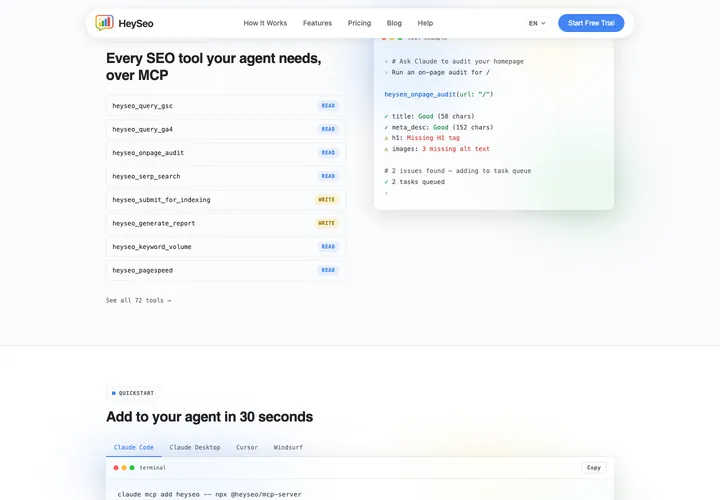Screen dimensions: 720x500
Task: Click the Copy button in terminal
Action: tap(594, 467)
